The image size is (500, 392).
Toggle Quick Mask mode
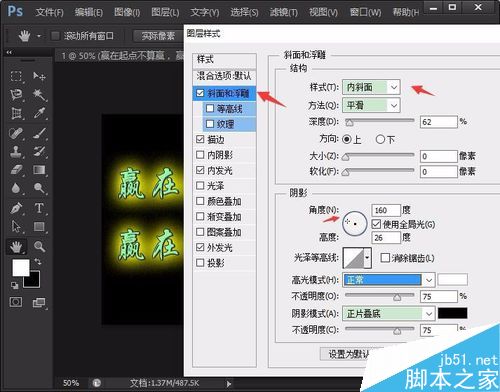[x=16, y=302]
